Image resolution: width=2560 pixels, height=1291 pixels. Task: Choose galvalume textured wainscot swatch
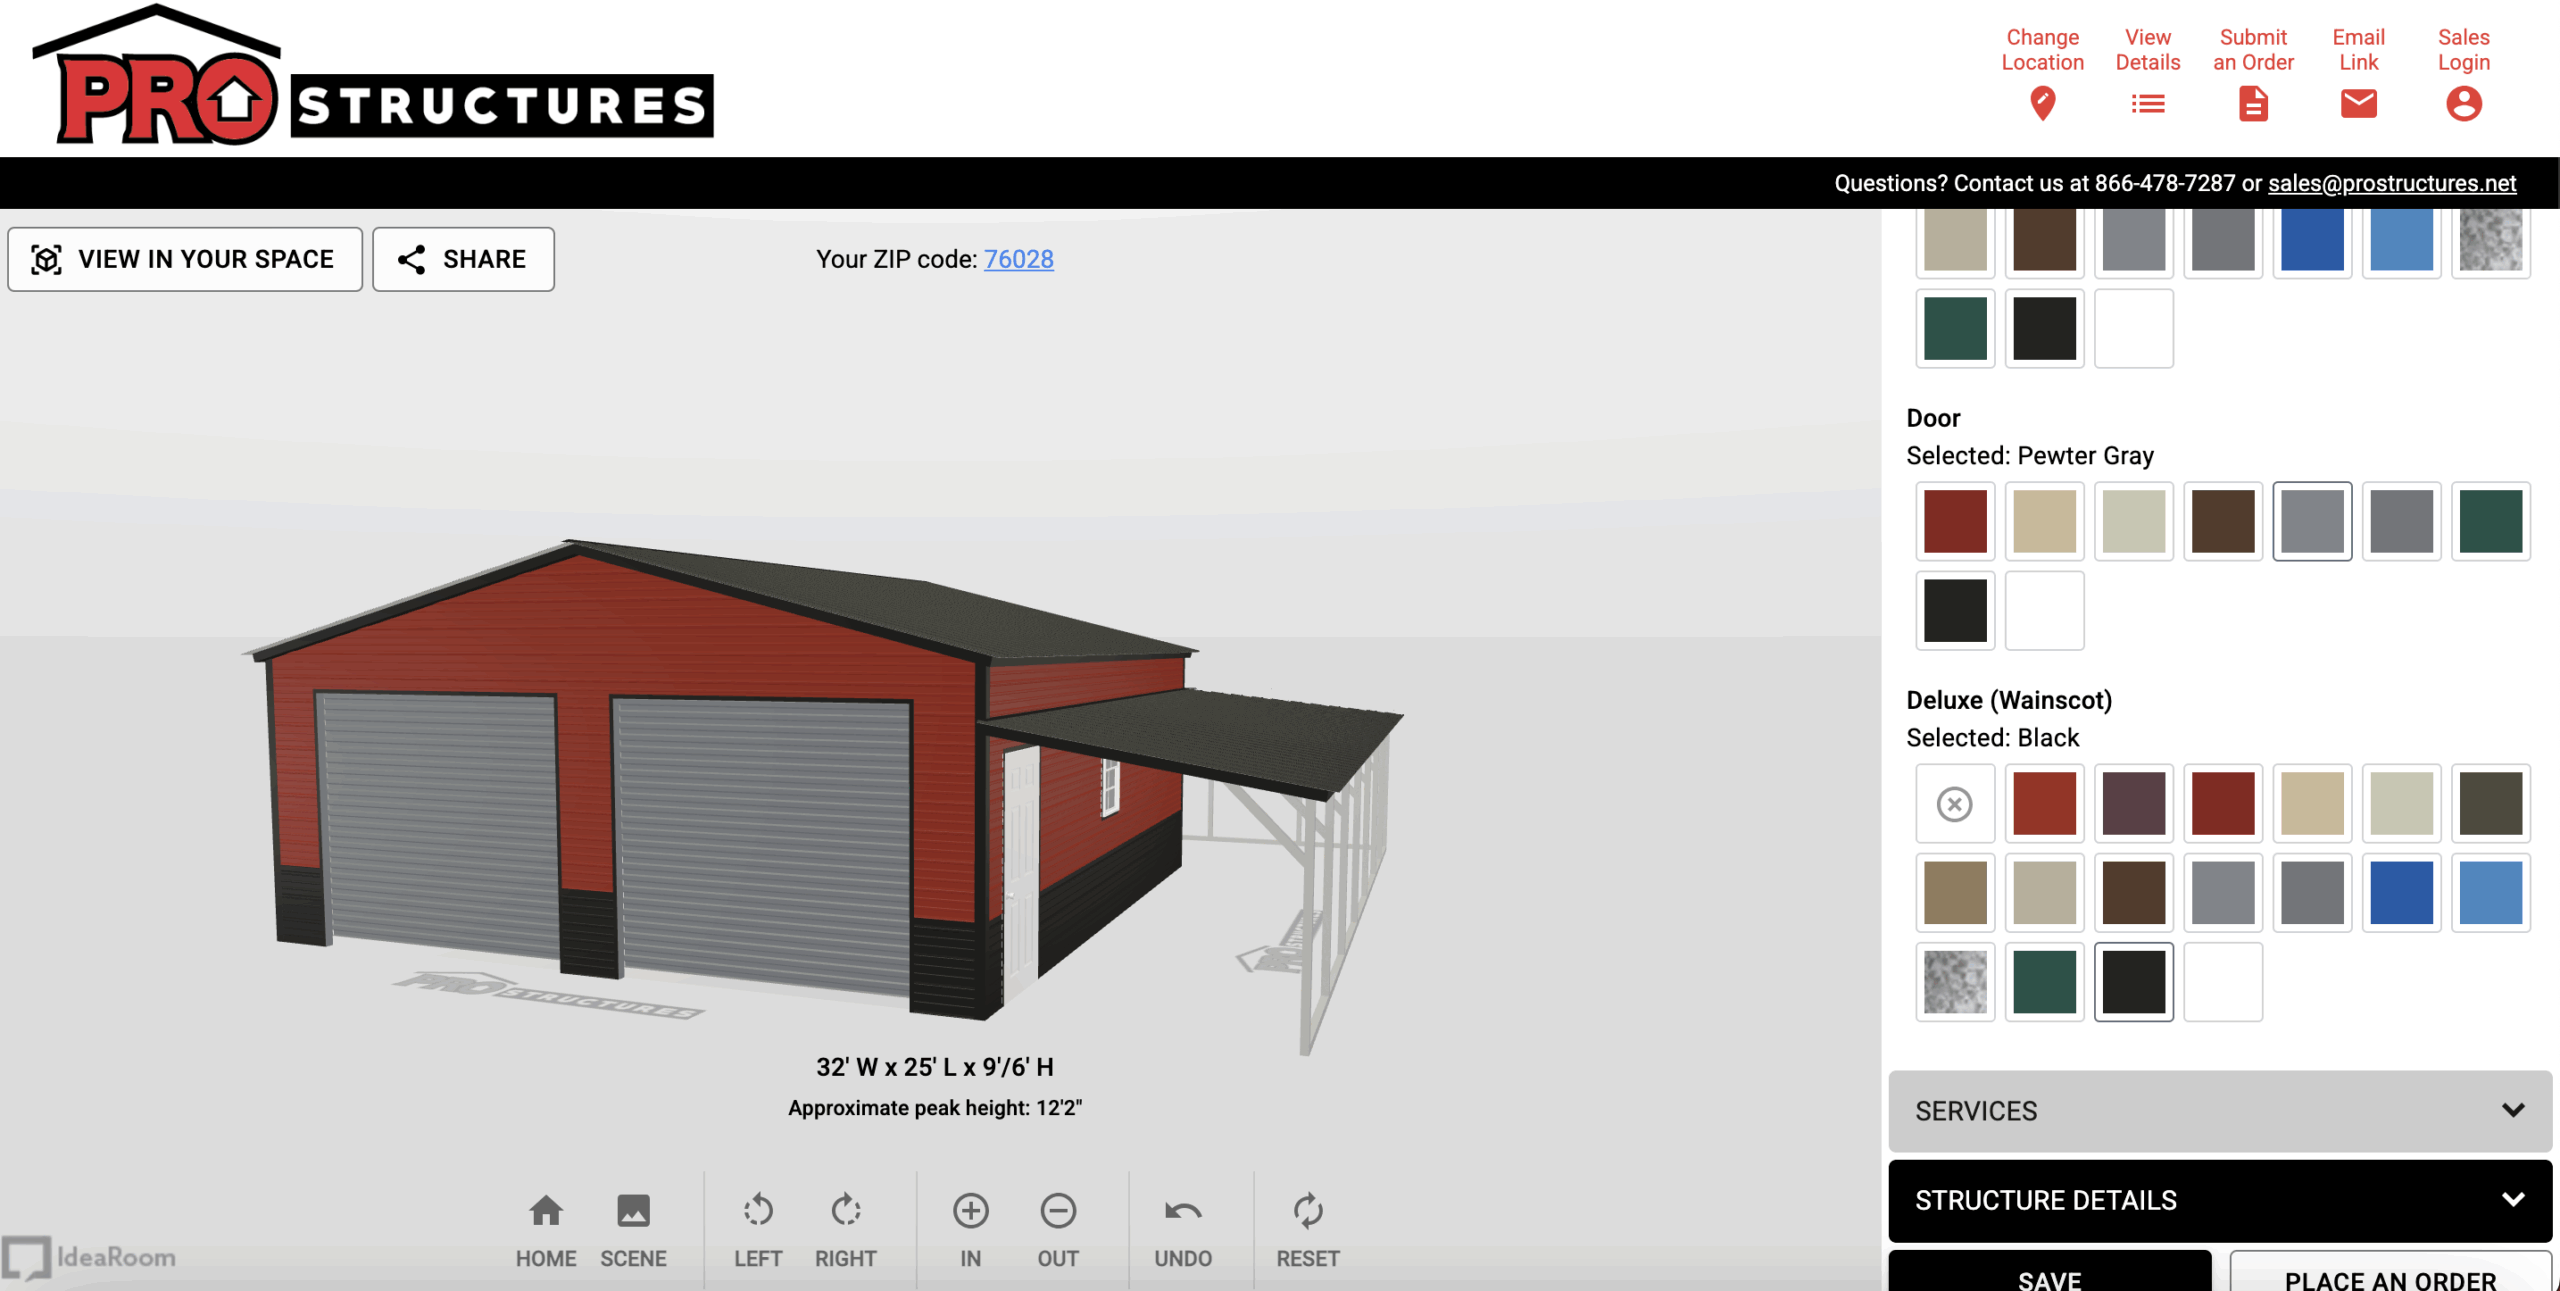pyautogui.click(x=1954, y=982)
